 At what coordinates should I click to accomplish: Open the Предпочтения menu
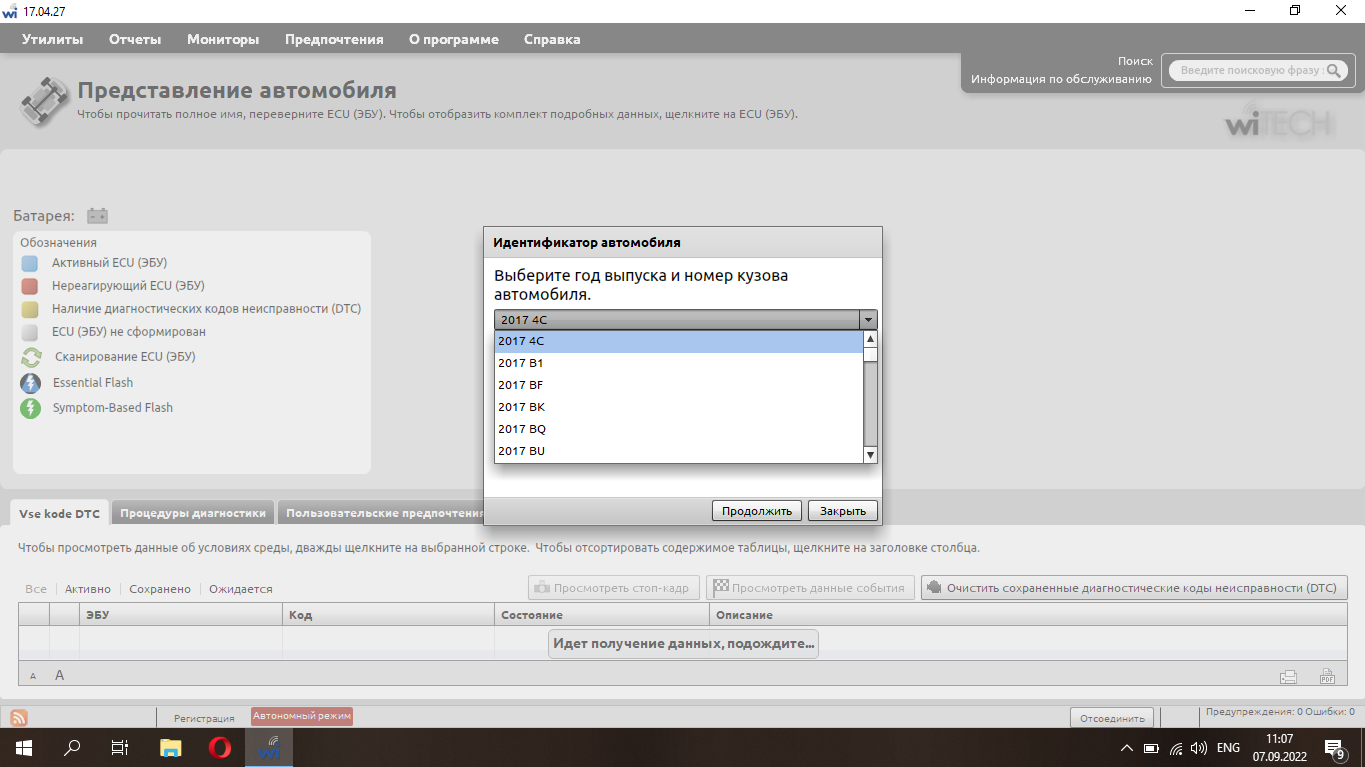pos(334,39)
